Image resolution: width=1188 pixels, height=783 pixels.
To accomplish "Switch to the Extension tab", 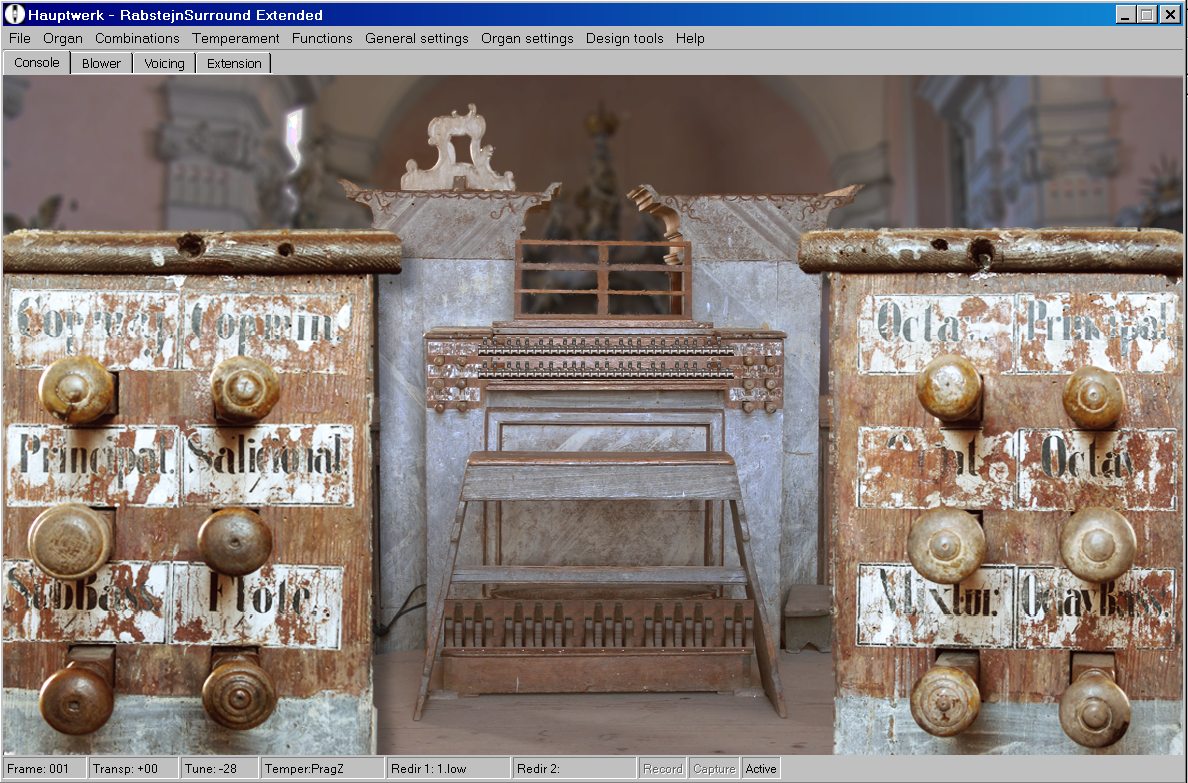I will click(234, 63).
